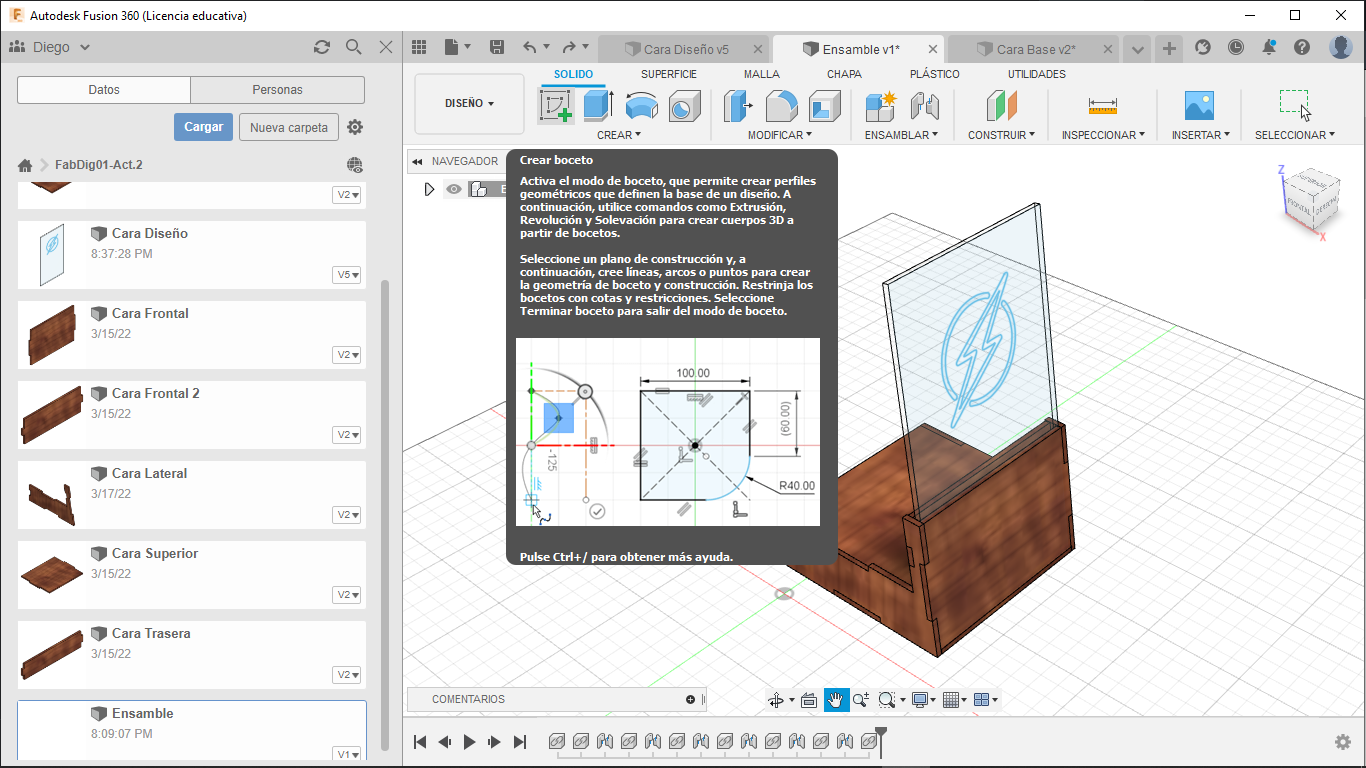Click the Cargar button
Screen dimensions: 1366x768
click(203, 127)
